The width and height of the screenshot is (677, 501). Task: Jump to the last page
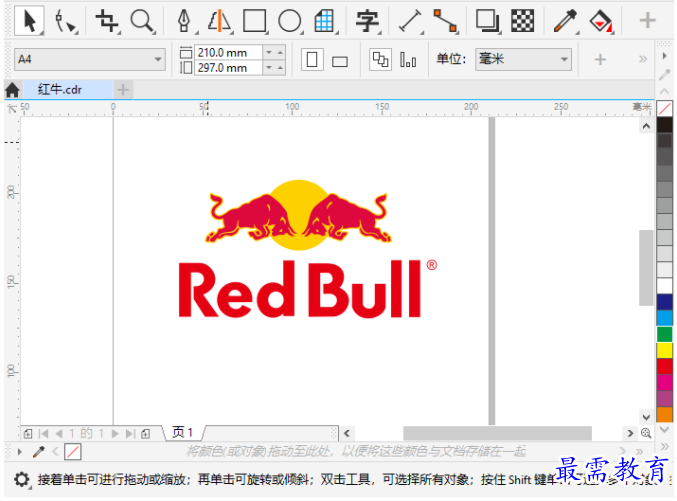pyautogui.click(x=130, y=433)
